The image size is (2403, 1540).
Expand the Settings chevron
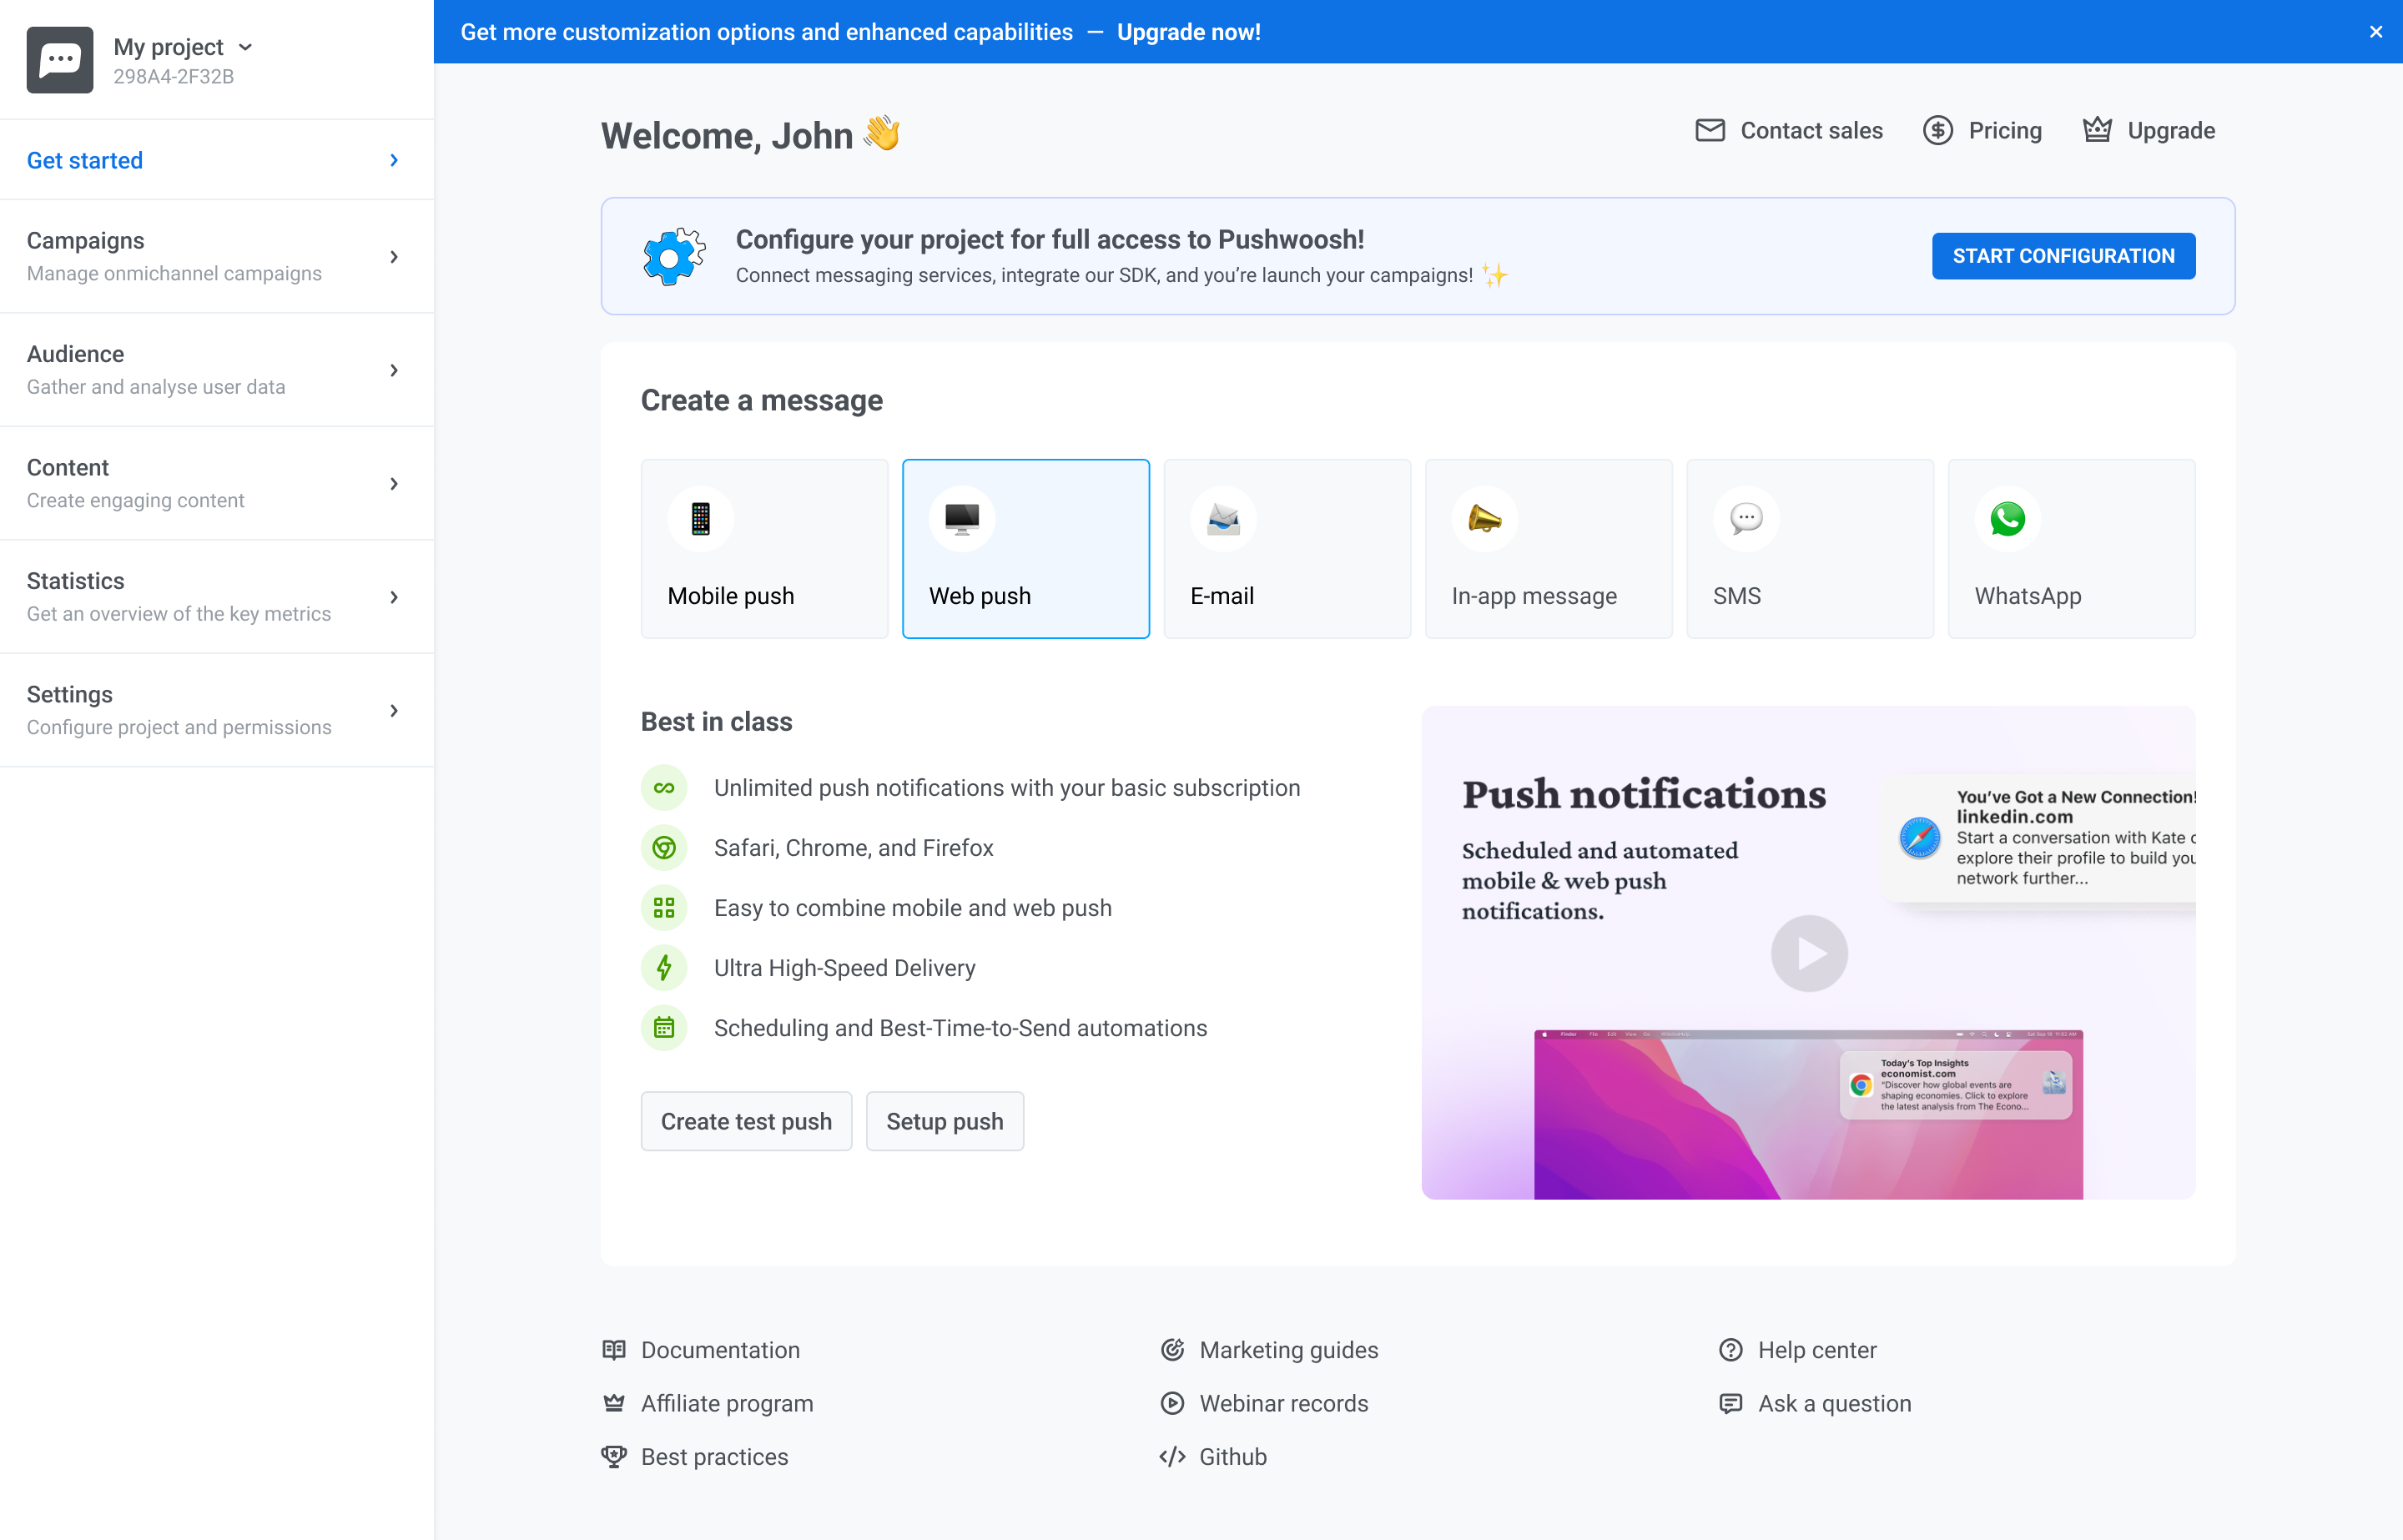394,711
